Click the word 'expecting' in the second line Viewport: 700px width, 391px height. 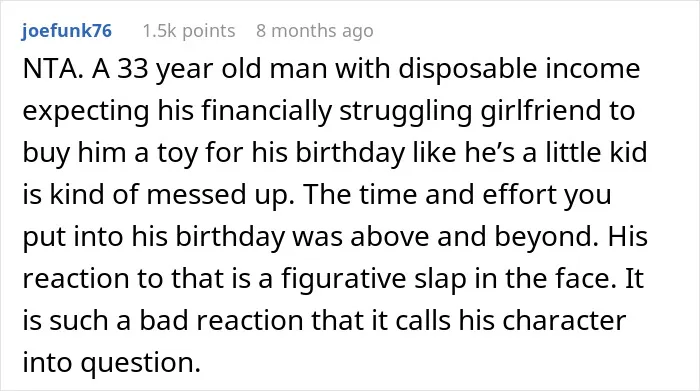pyautogui.click(x=86, y=111)
